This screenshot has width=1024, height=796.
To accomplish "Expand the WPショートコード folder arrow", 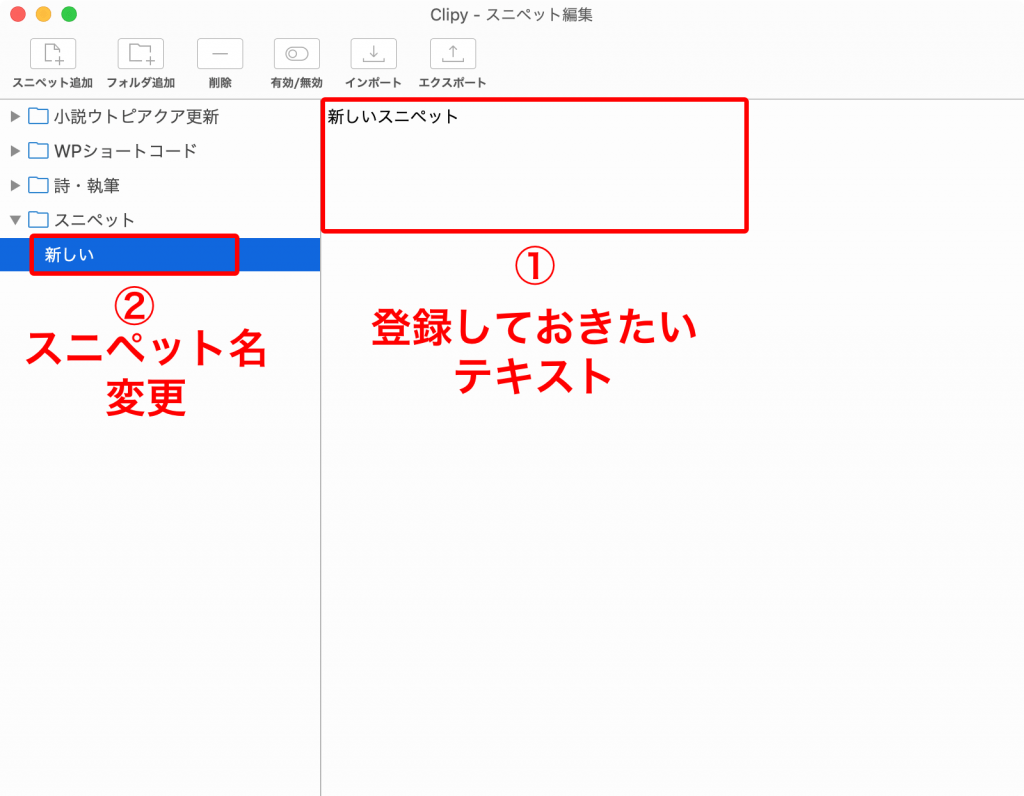I will [x=15, y=151].
